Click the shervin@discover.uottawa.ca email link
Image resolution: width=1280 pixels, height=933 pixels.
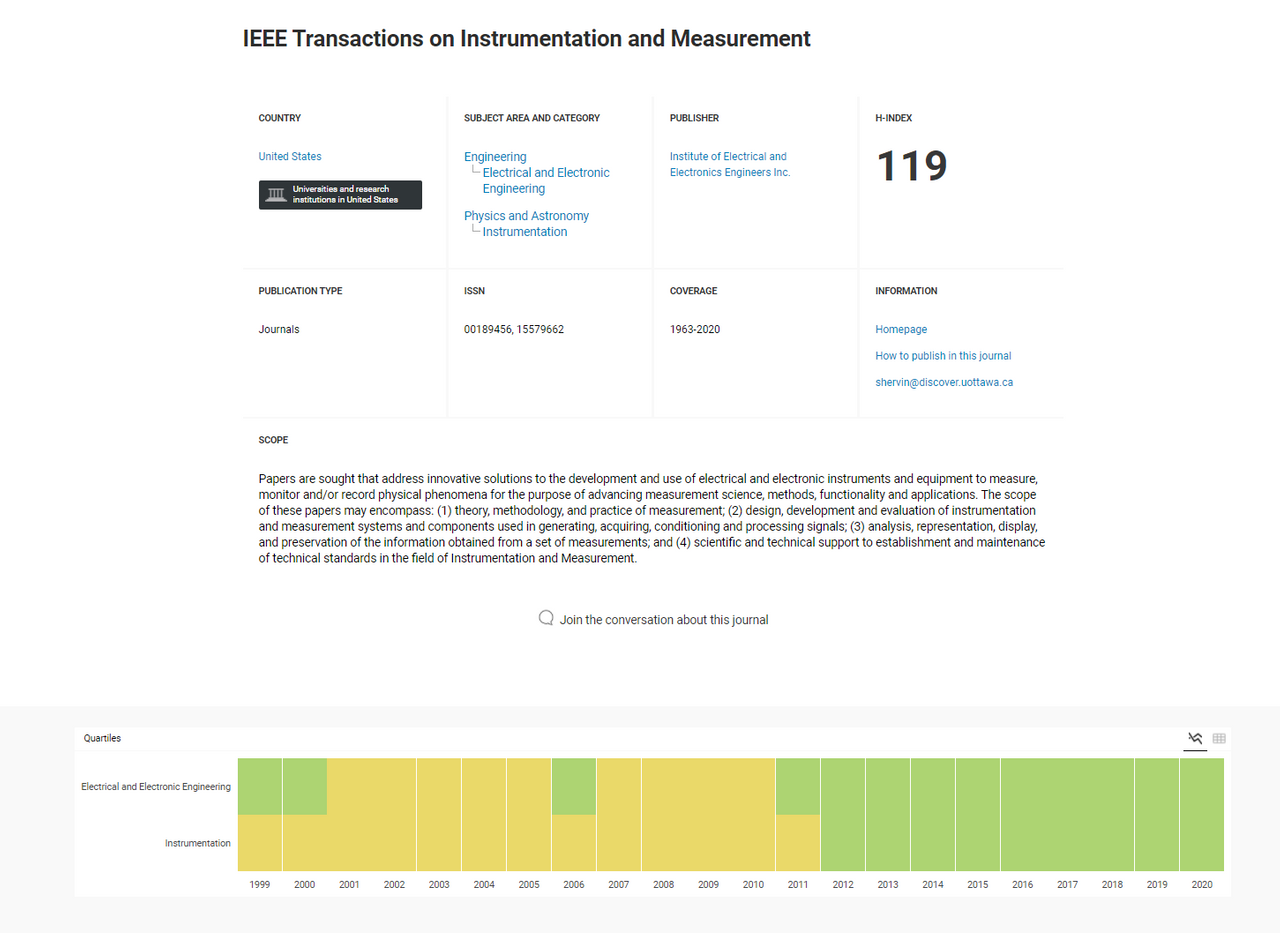(944, 382)
